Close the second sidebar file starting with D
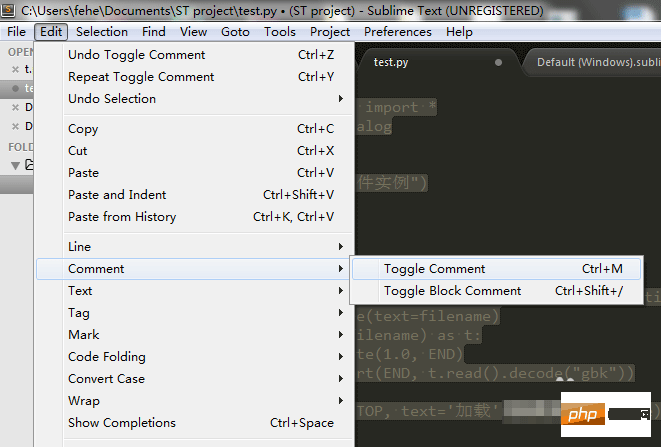This screenshot has width=661, height=447. pyautogui.click(x=16, y=126)
